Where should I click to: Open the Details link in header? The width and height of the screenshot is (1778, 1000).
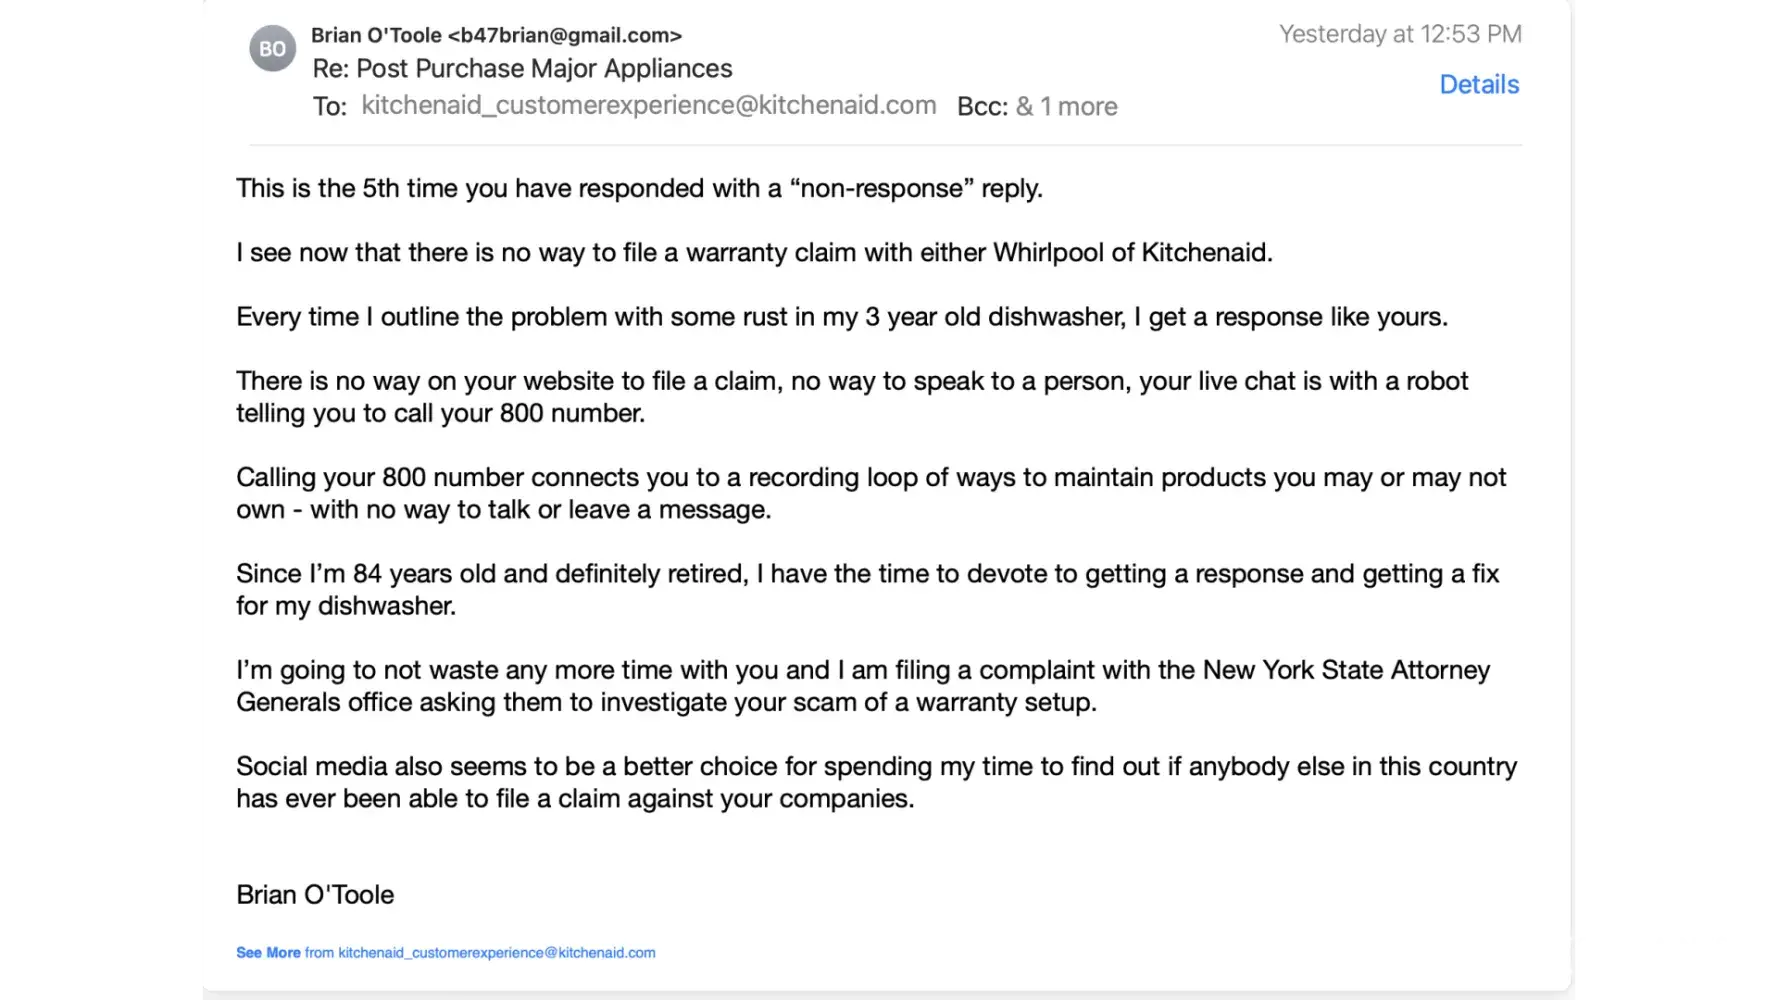pos(1478,85)
